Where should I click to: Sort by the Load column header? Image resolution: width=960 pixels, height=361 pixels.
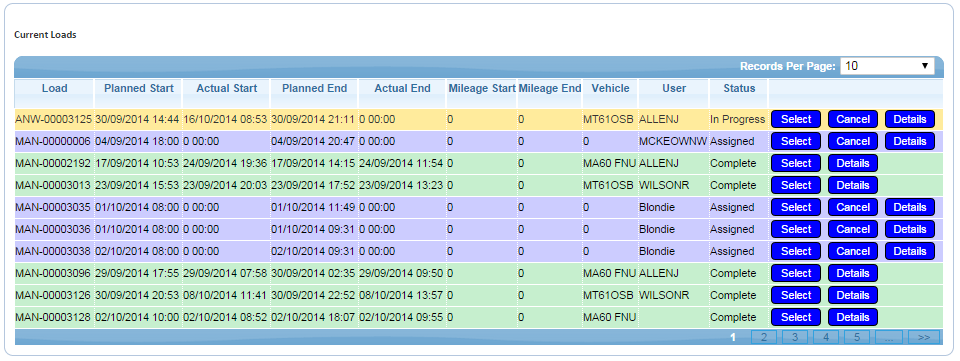point(54,89)
